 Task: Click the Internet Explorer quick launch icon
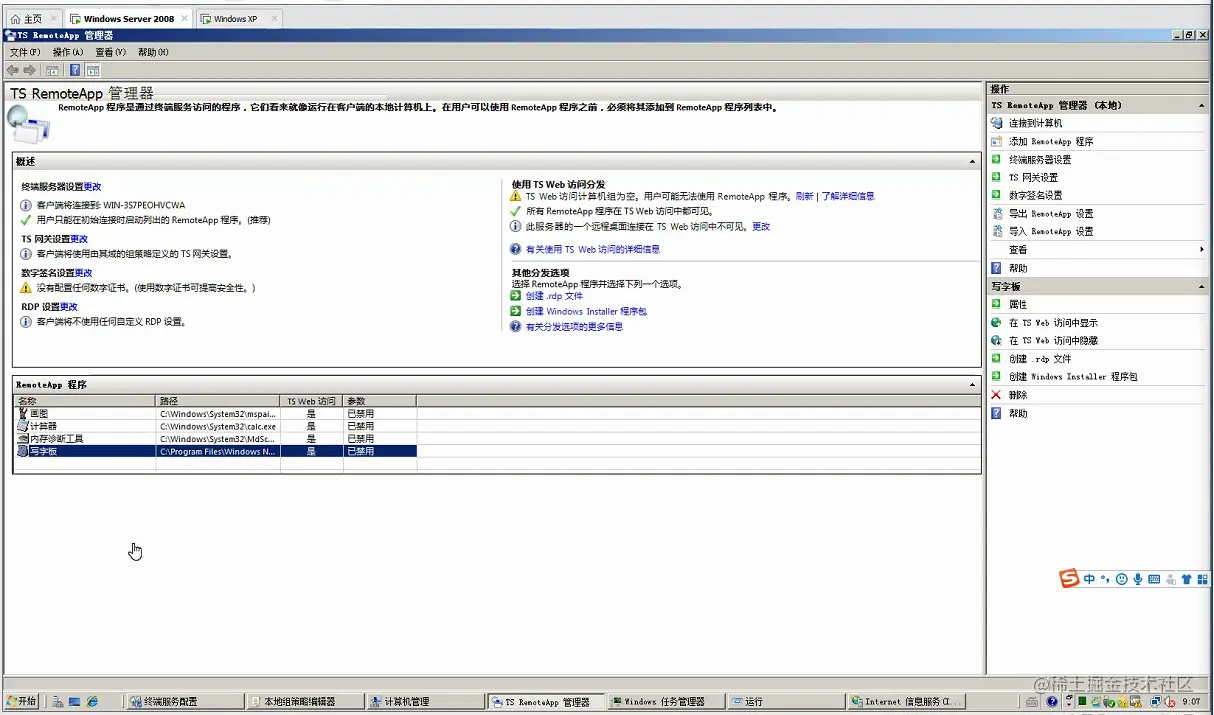tap(92, 702)
